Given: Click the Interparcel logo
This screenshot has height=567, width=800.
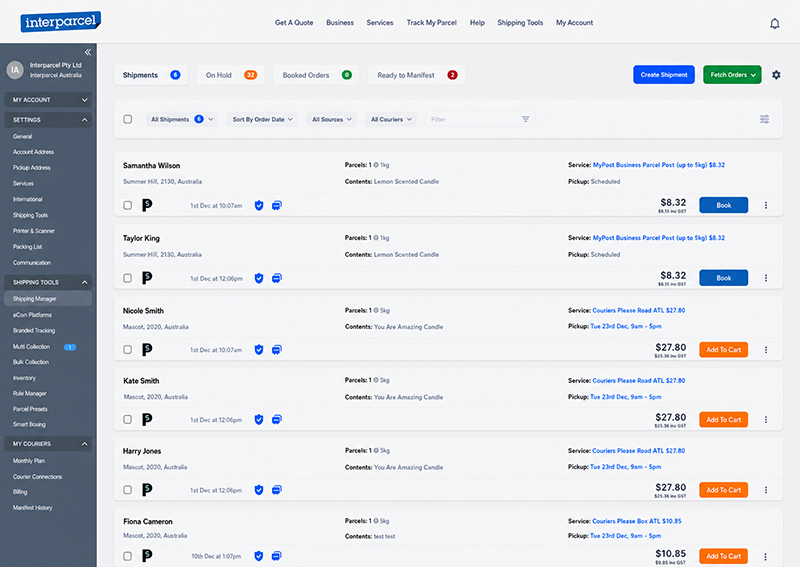Looking at the screenshot, I should (61, 21).
